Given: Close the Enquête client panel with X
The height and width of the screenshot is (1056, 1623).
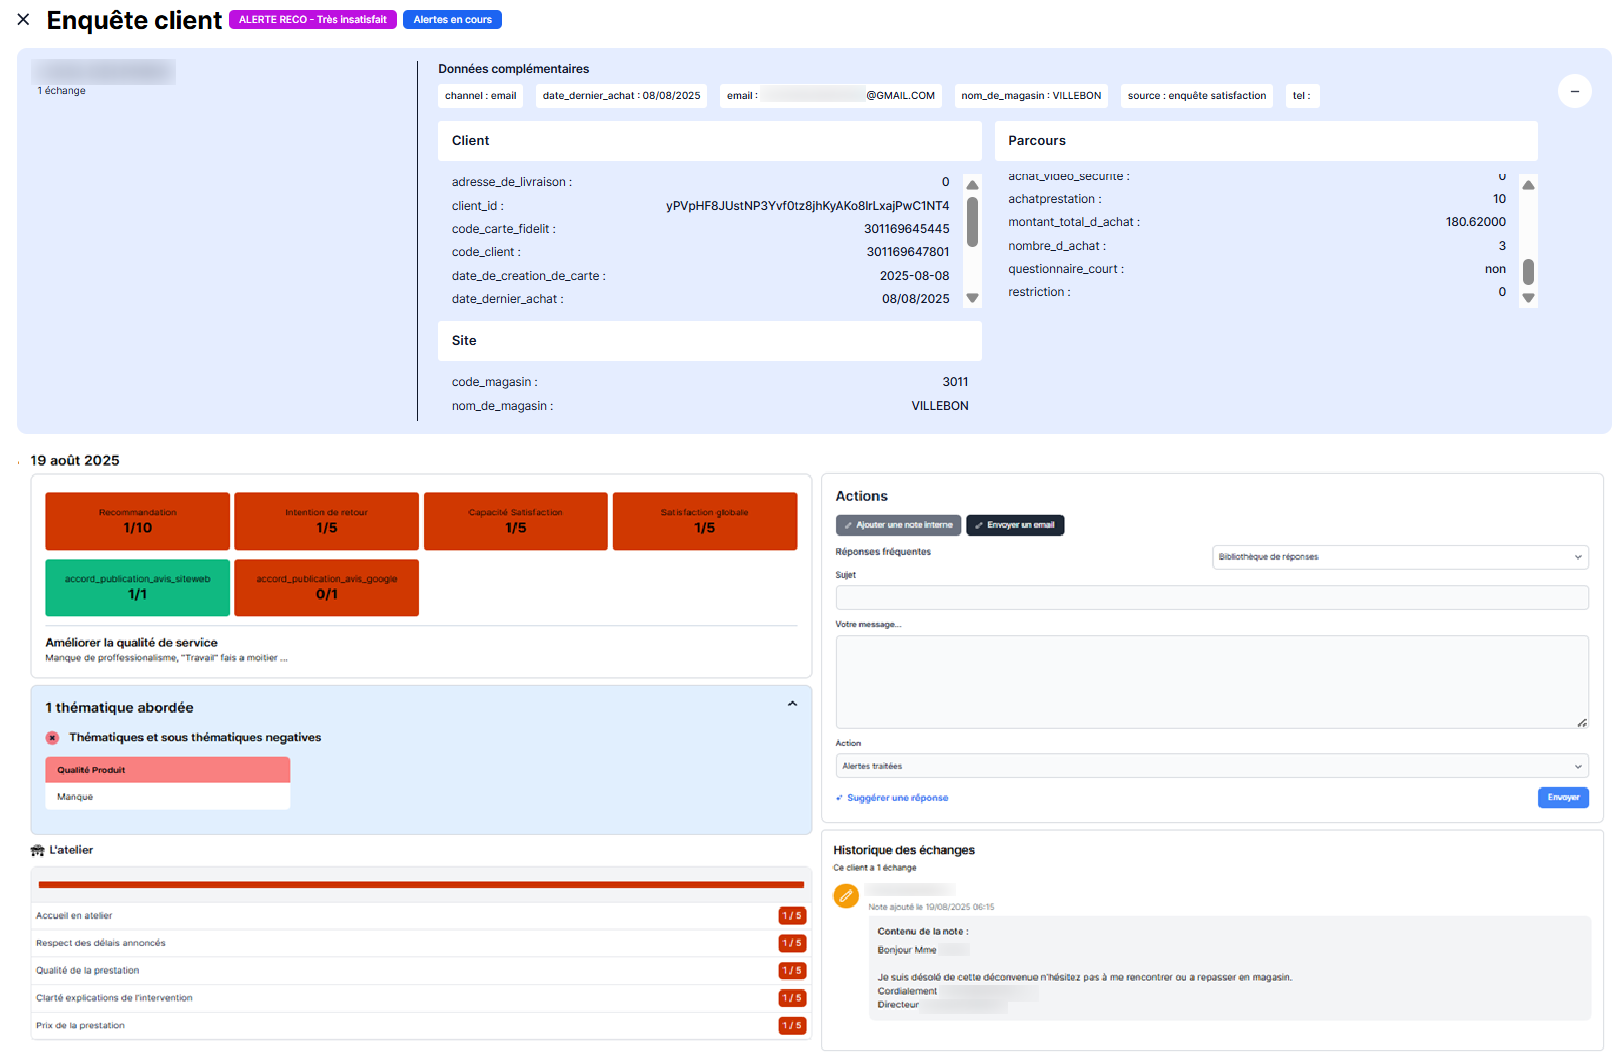Looking at the screenshot, I should tap(23, 20).
